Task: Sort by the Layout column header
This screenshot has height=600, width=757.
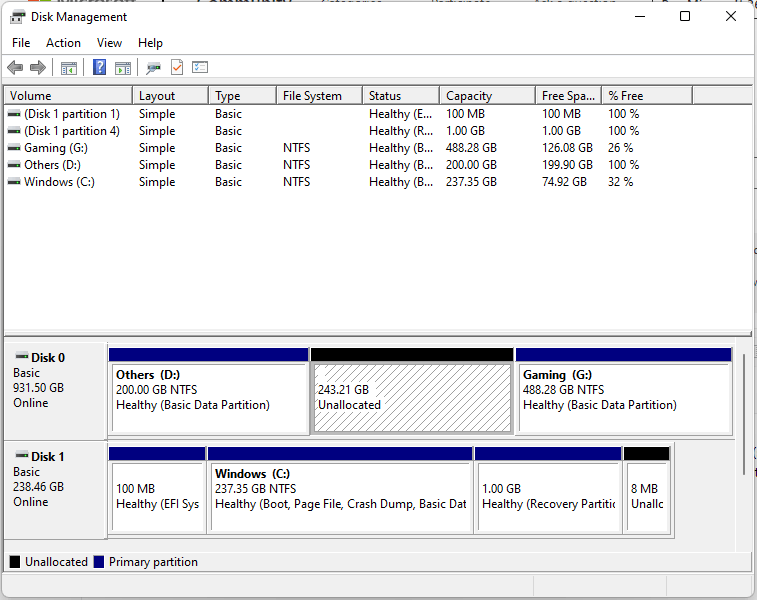Action: click(170, 96)
